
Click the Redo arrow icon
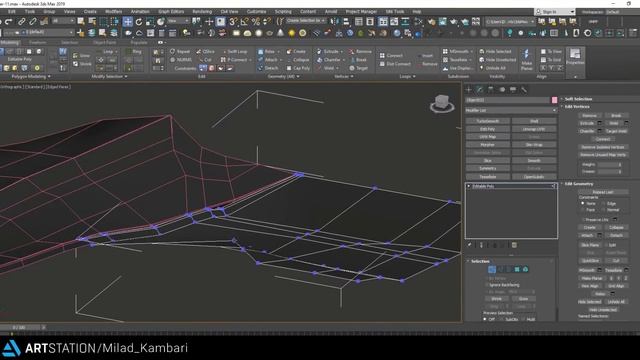pos(9,22)
